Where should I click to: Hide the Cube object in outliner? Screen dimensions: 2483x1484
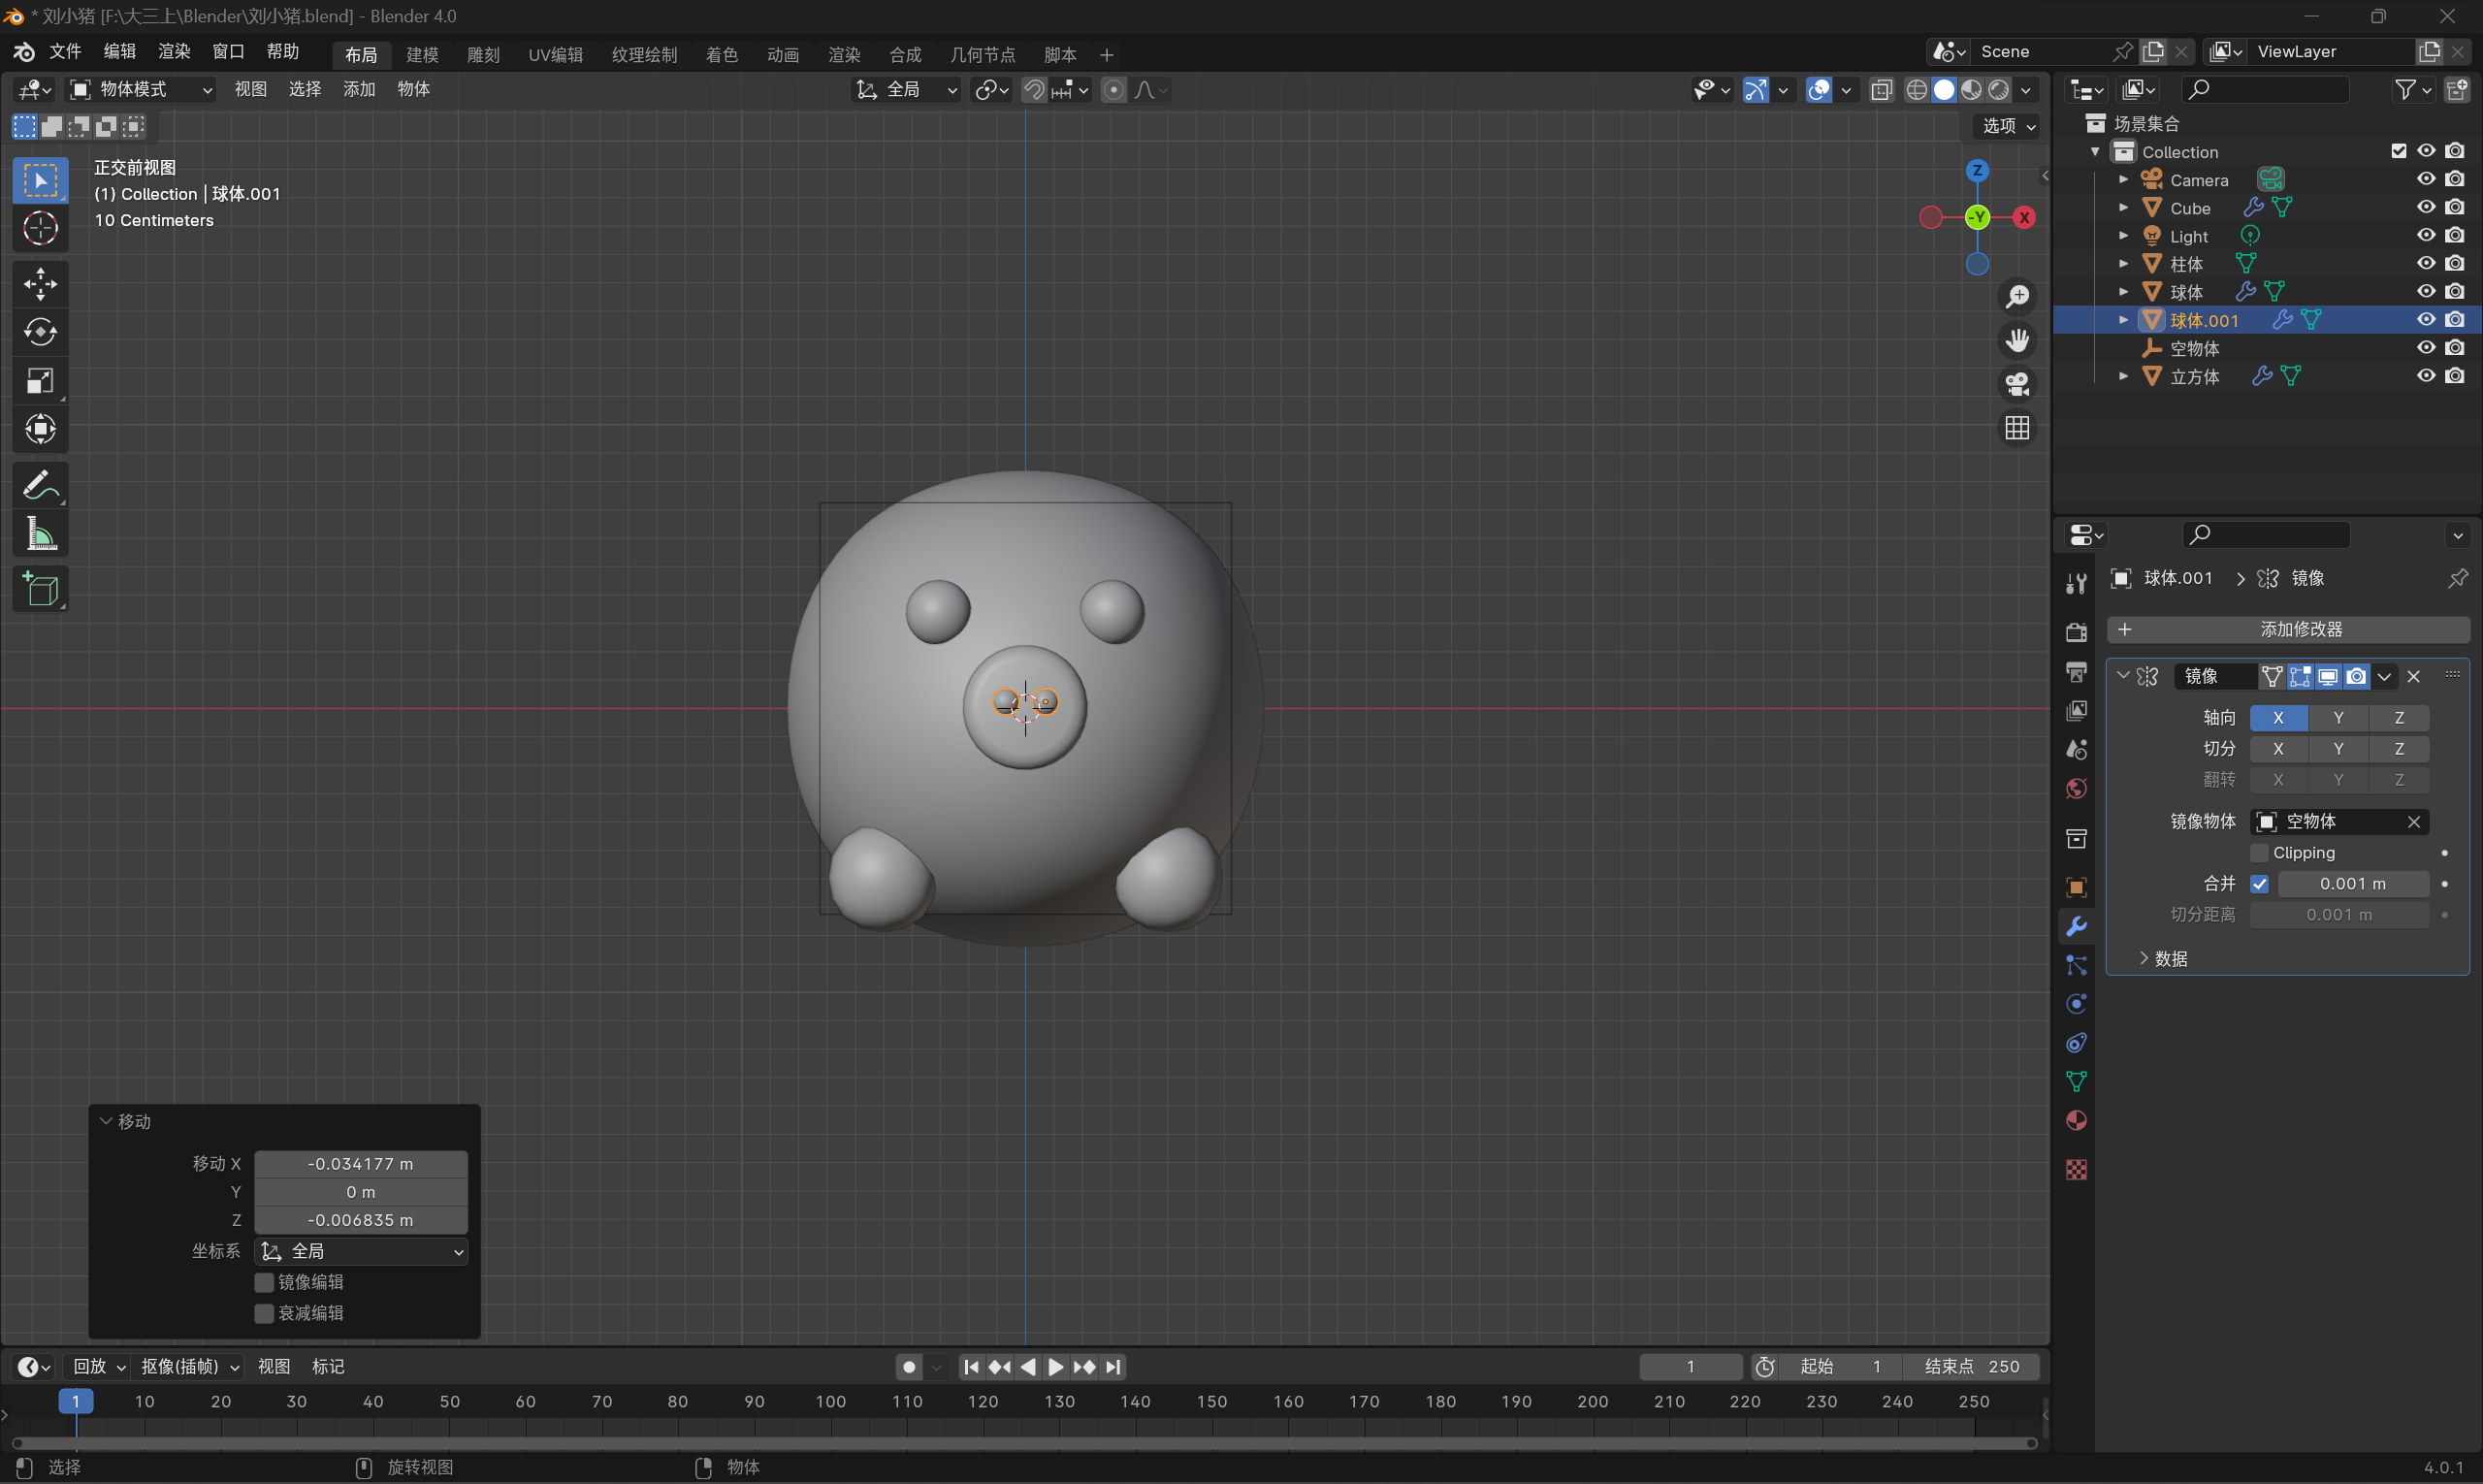2425,207
